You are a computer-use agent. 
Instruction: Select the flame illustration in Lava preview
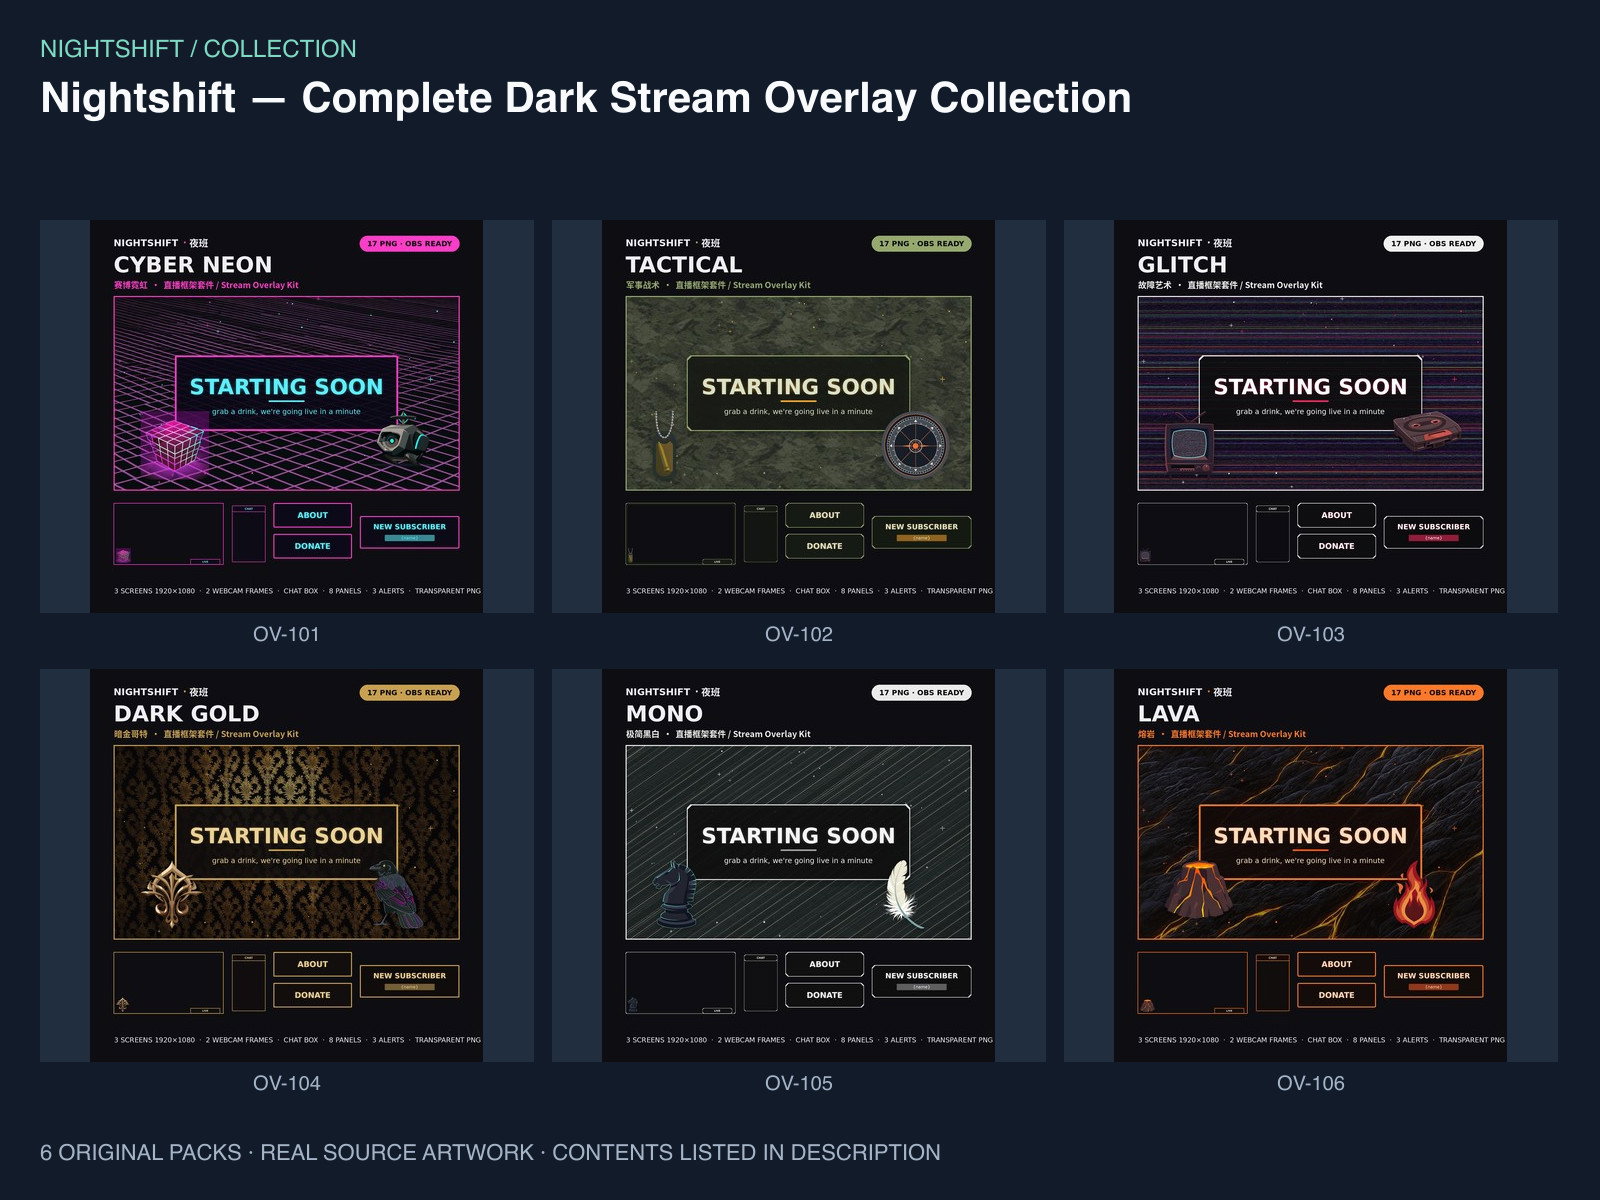(1413, 895)
